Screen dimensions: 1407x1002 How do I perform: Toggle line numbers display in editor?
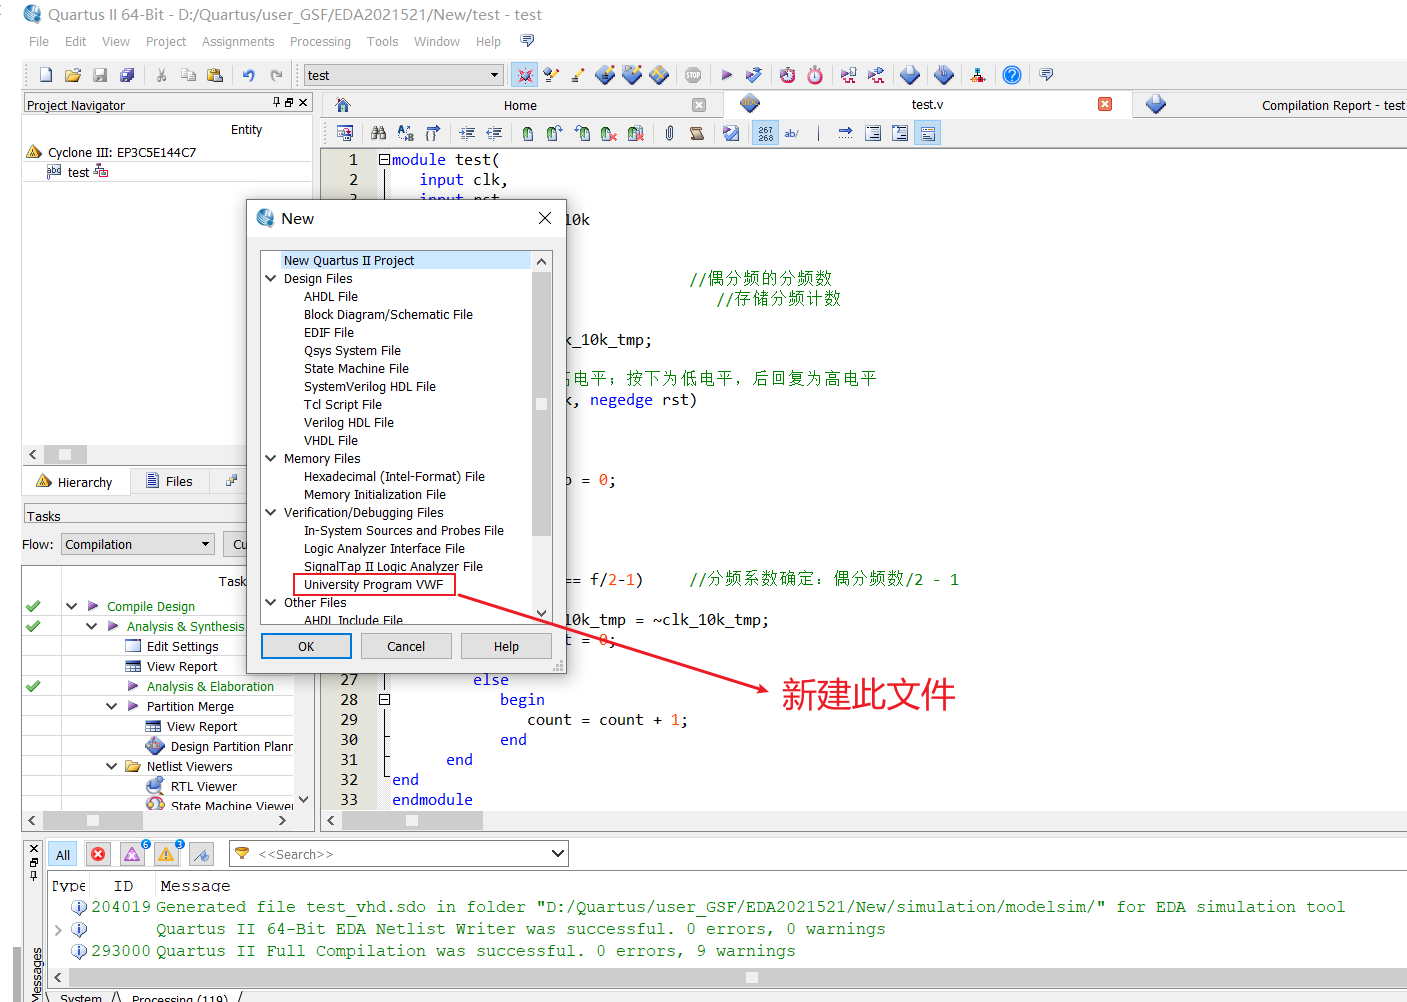tap(765, 133)
